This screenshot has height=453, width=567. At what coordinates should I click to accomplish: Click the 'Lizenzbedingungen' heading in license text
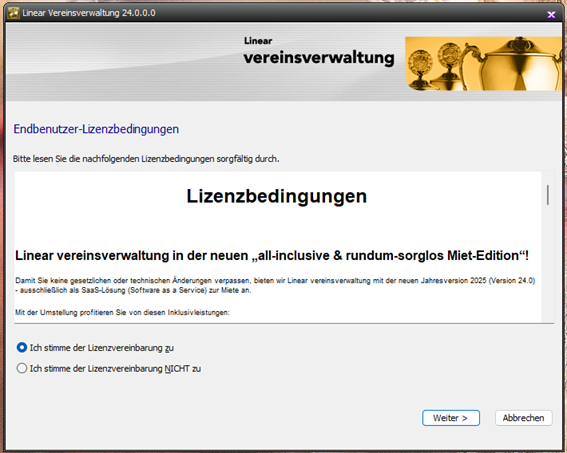click(x=277, y=196)
